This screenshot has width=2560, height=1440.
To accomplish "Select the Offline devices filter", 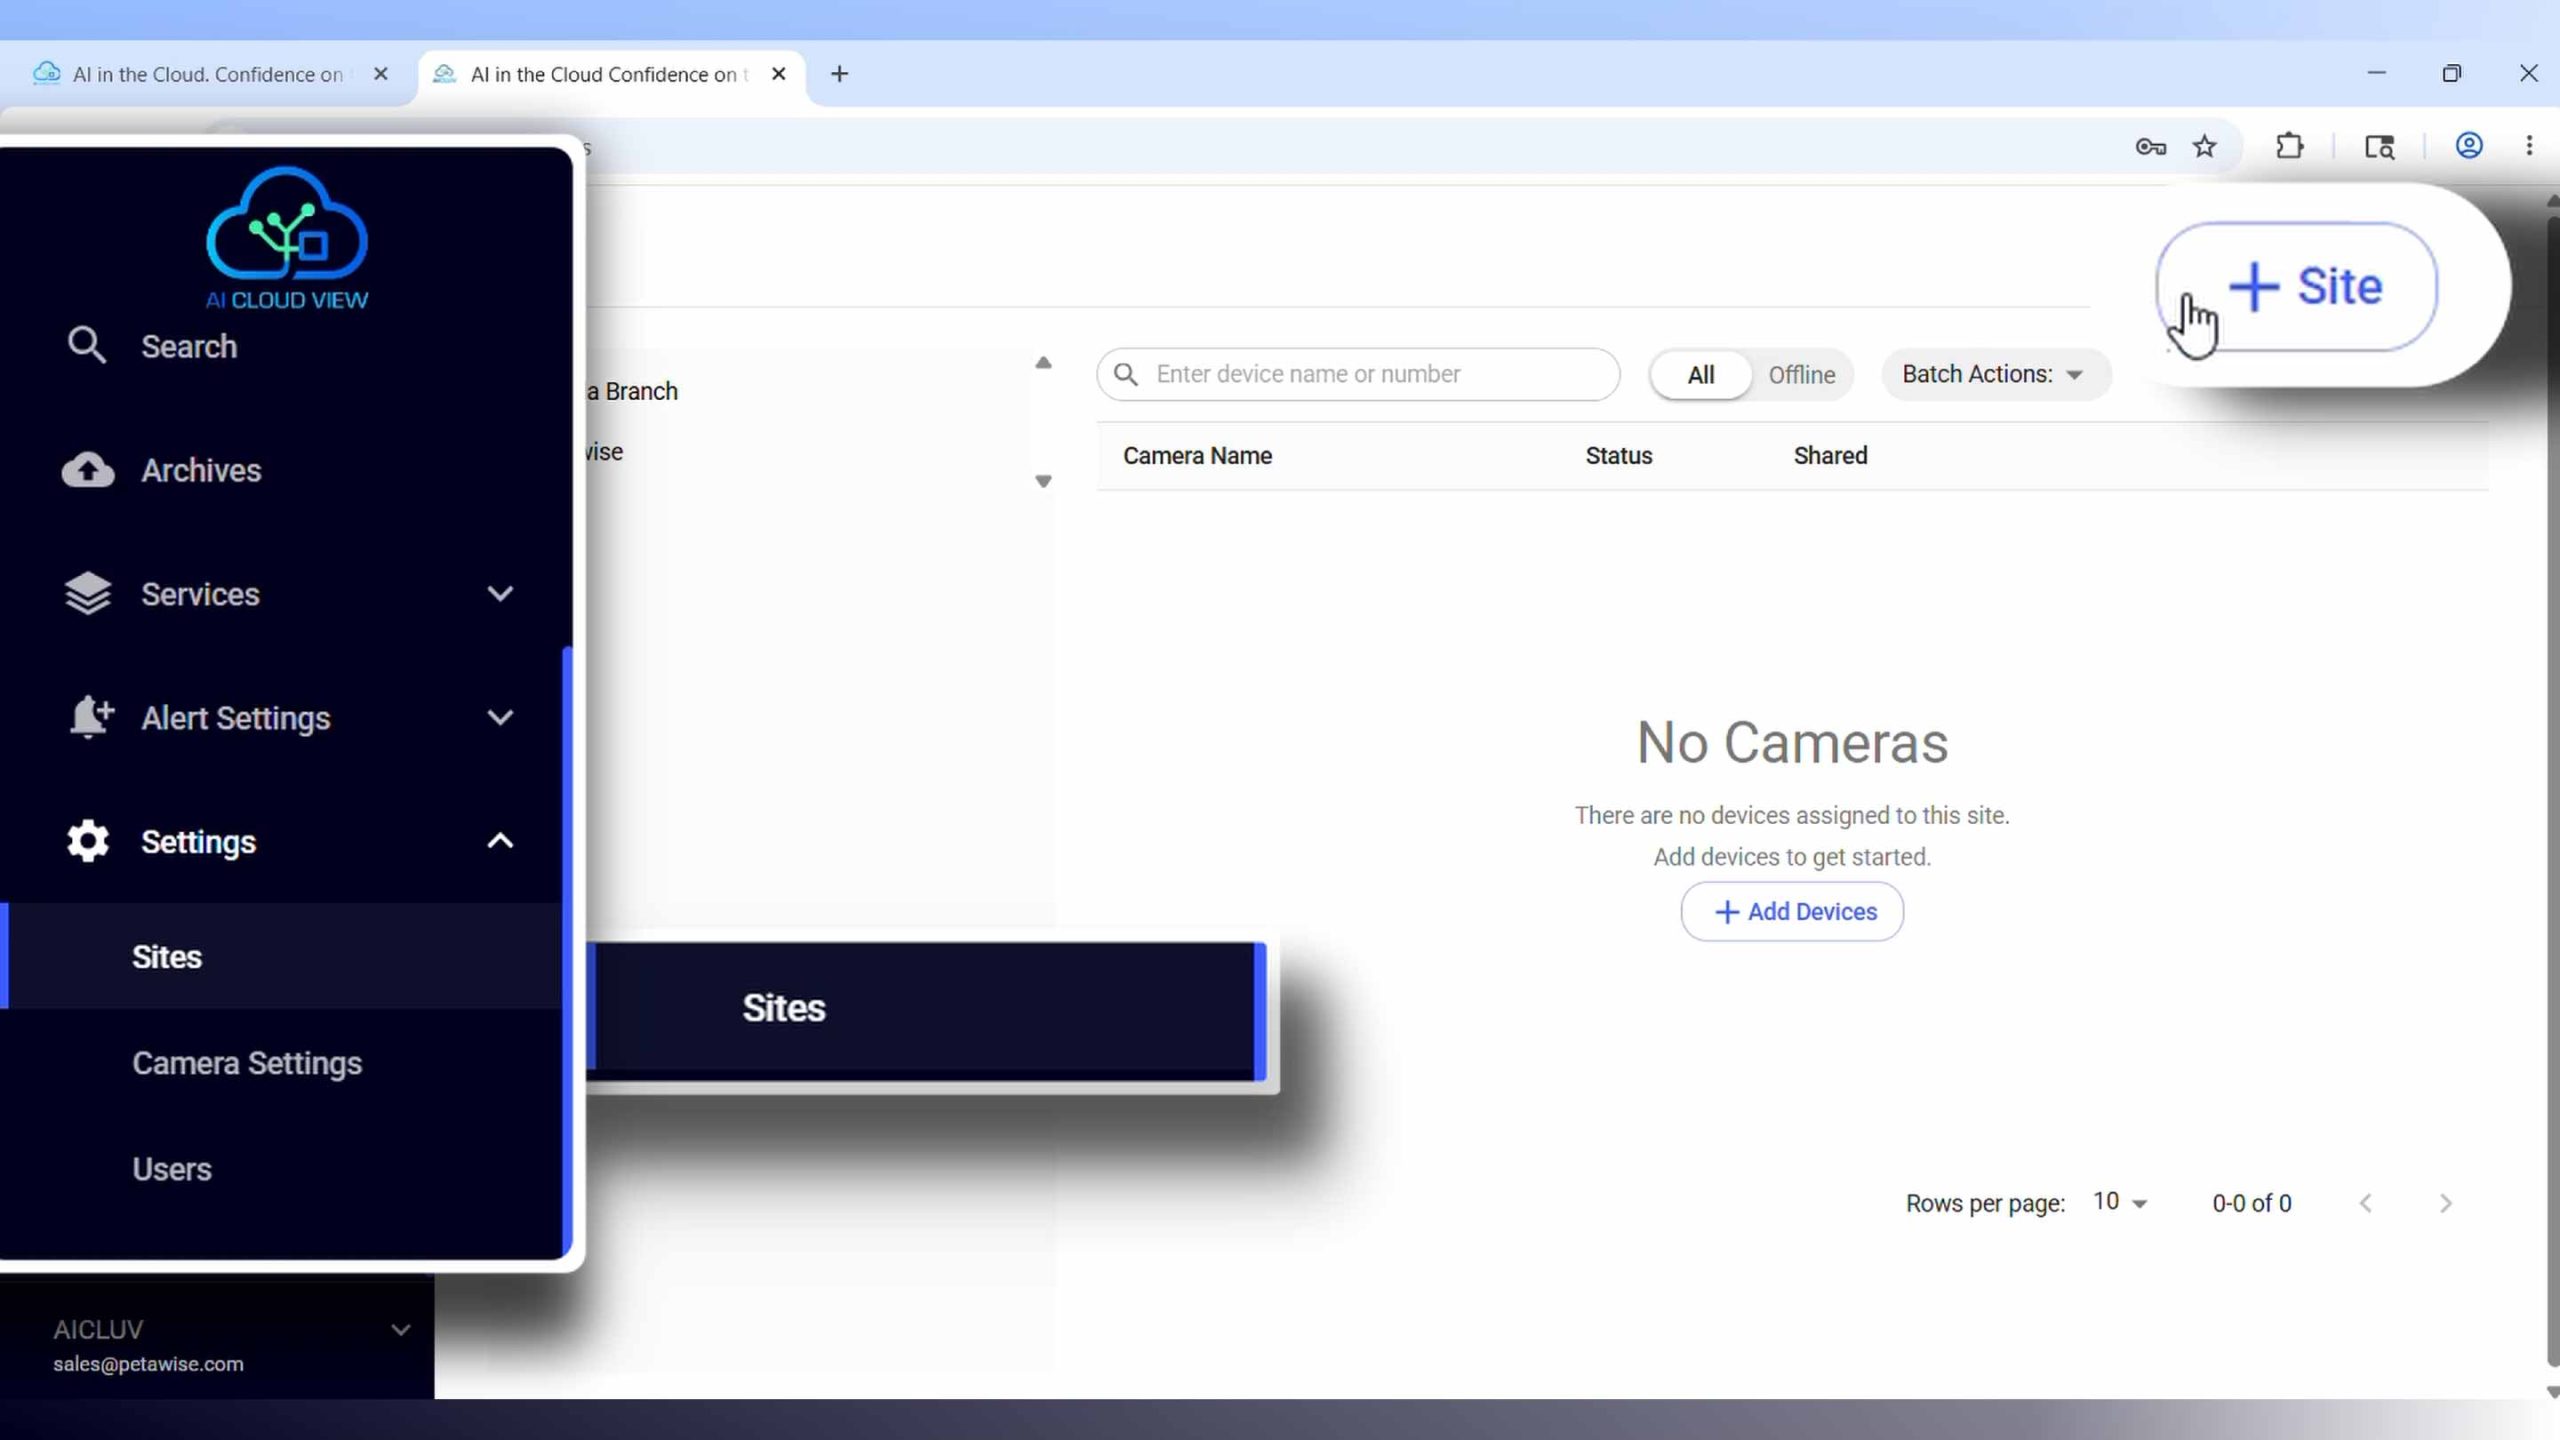I will [x=1801, y=375].
